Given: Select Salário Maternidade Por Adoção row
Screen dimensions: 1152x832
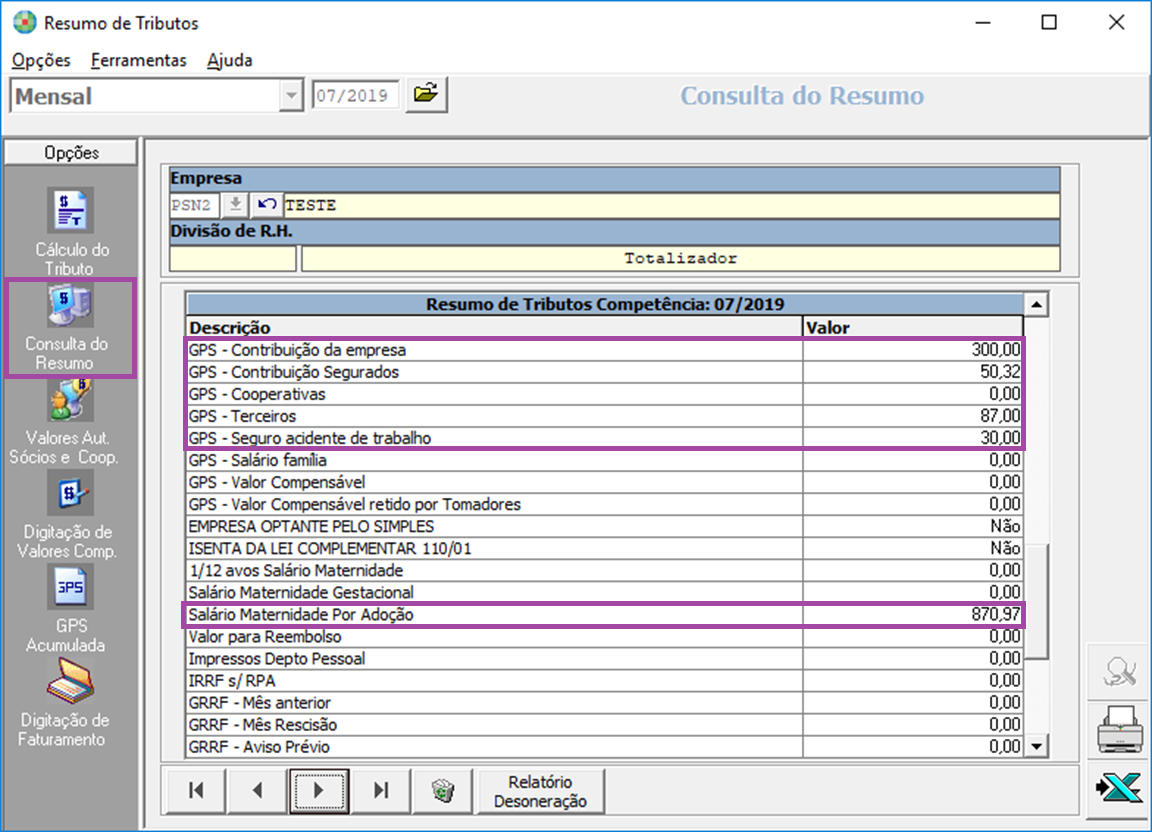Looking at the screenshot, I should (x=605, y=614).
